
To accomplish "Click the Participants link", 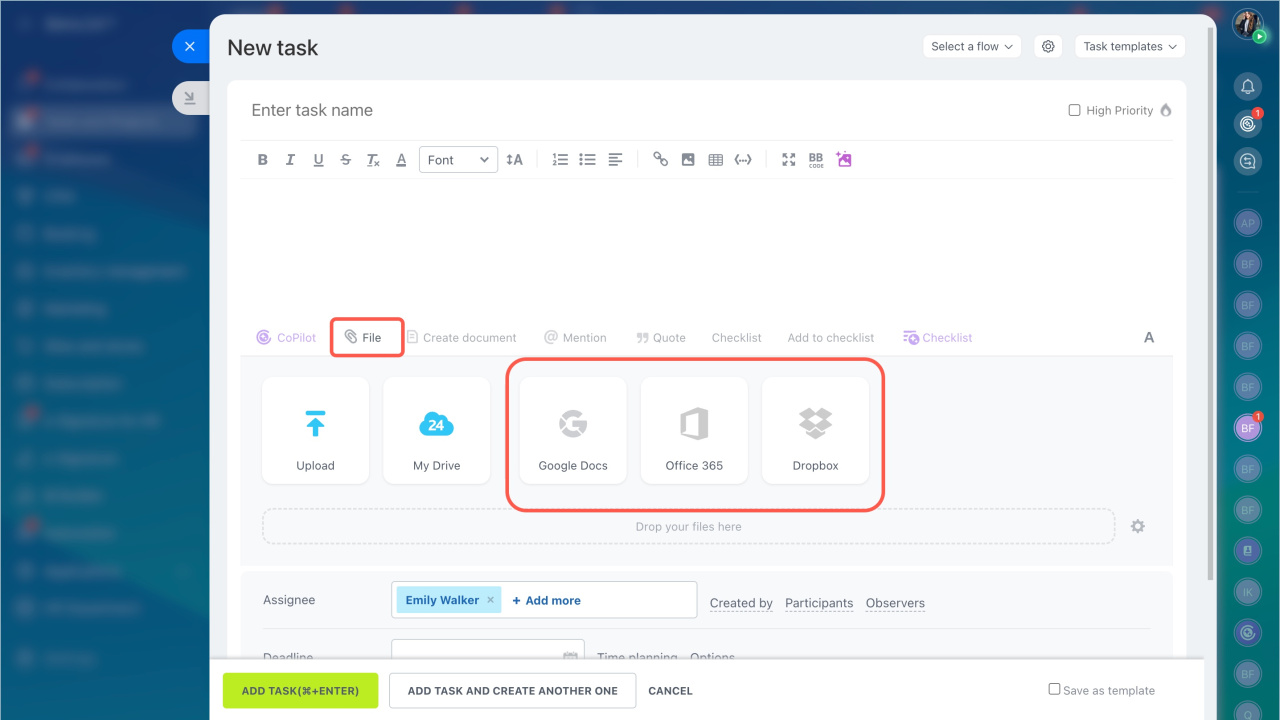I will (x=819, y=603).
